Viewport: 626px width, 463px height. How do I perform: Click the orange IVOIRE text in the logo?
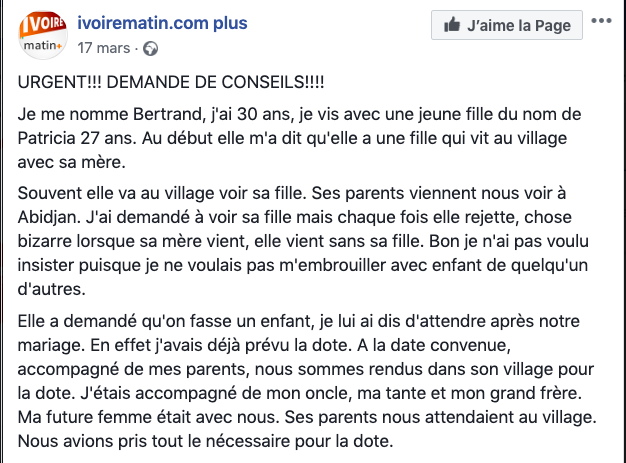point(43,24)
